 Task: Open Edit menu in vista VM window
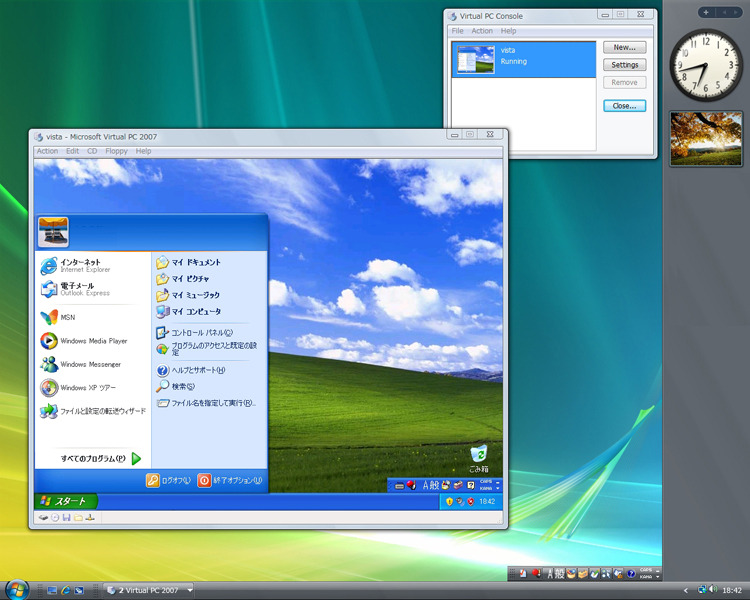click(73, 151)
